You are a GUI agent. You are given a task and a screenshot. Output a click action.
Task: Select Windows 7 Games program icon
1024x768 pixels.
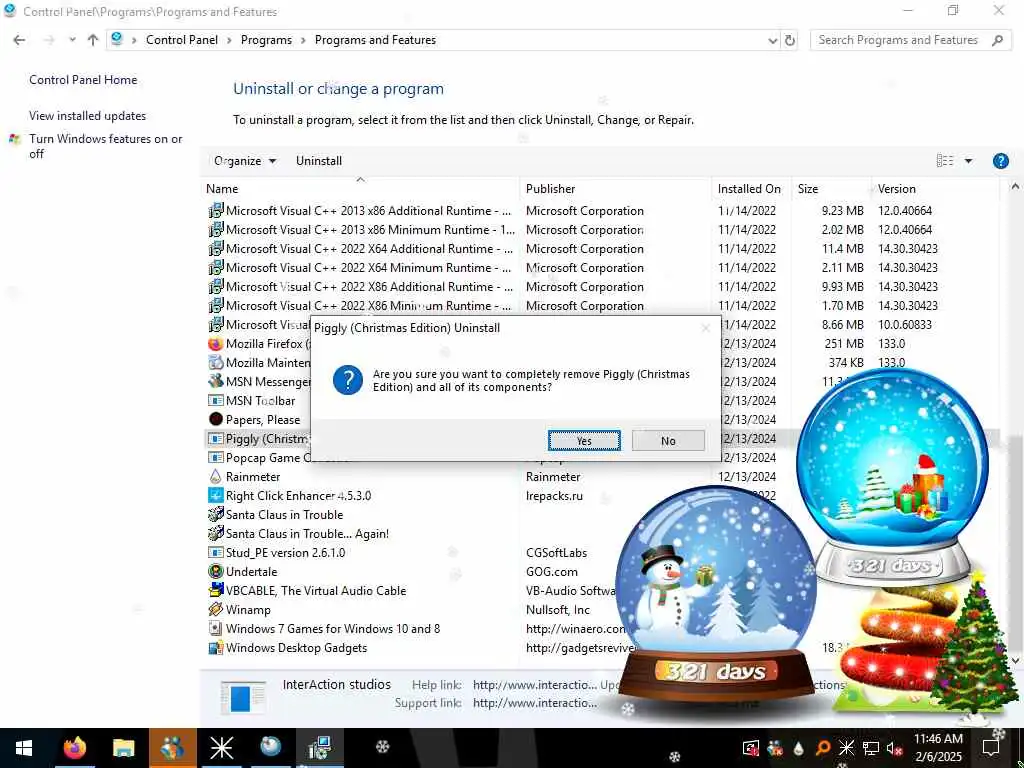click(216, 629)
